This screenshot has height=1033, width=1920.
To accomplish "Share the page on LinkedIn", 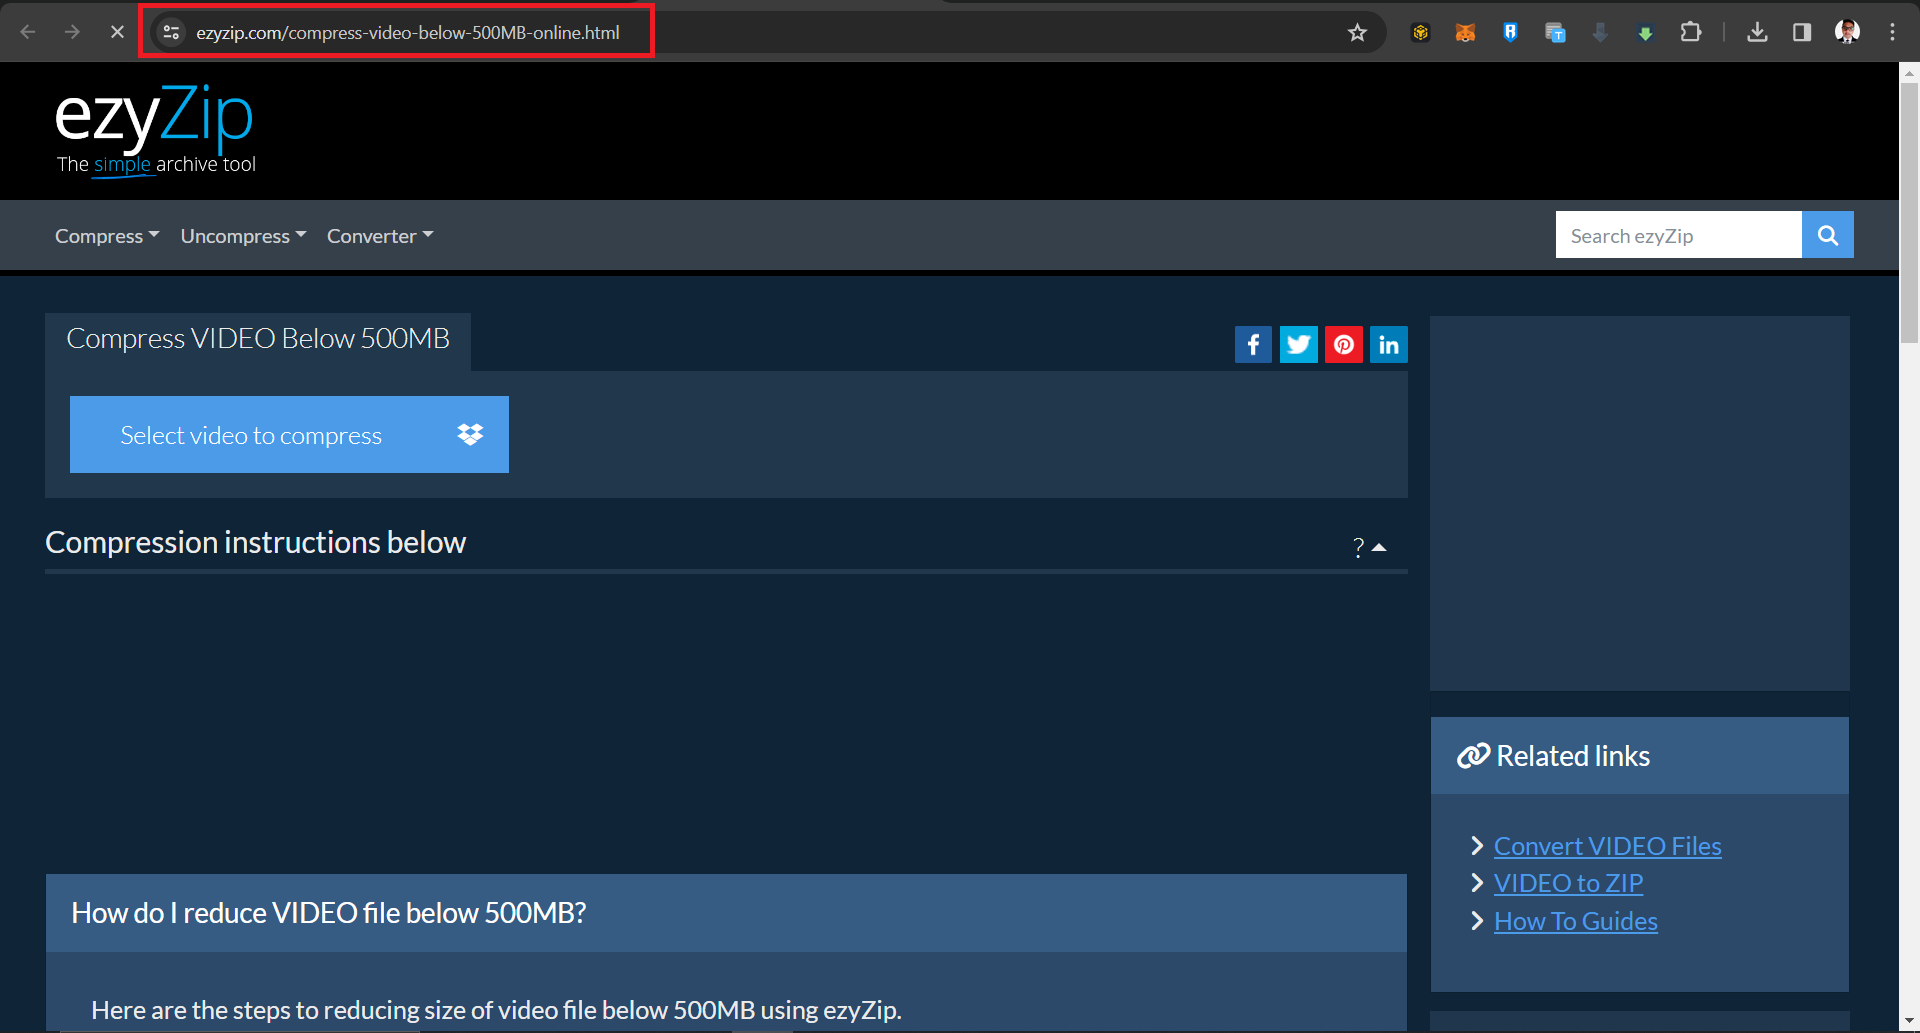I will coord(1388,344).
